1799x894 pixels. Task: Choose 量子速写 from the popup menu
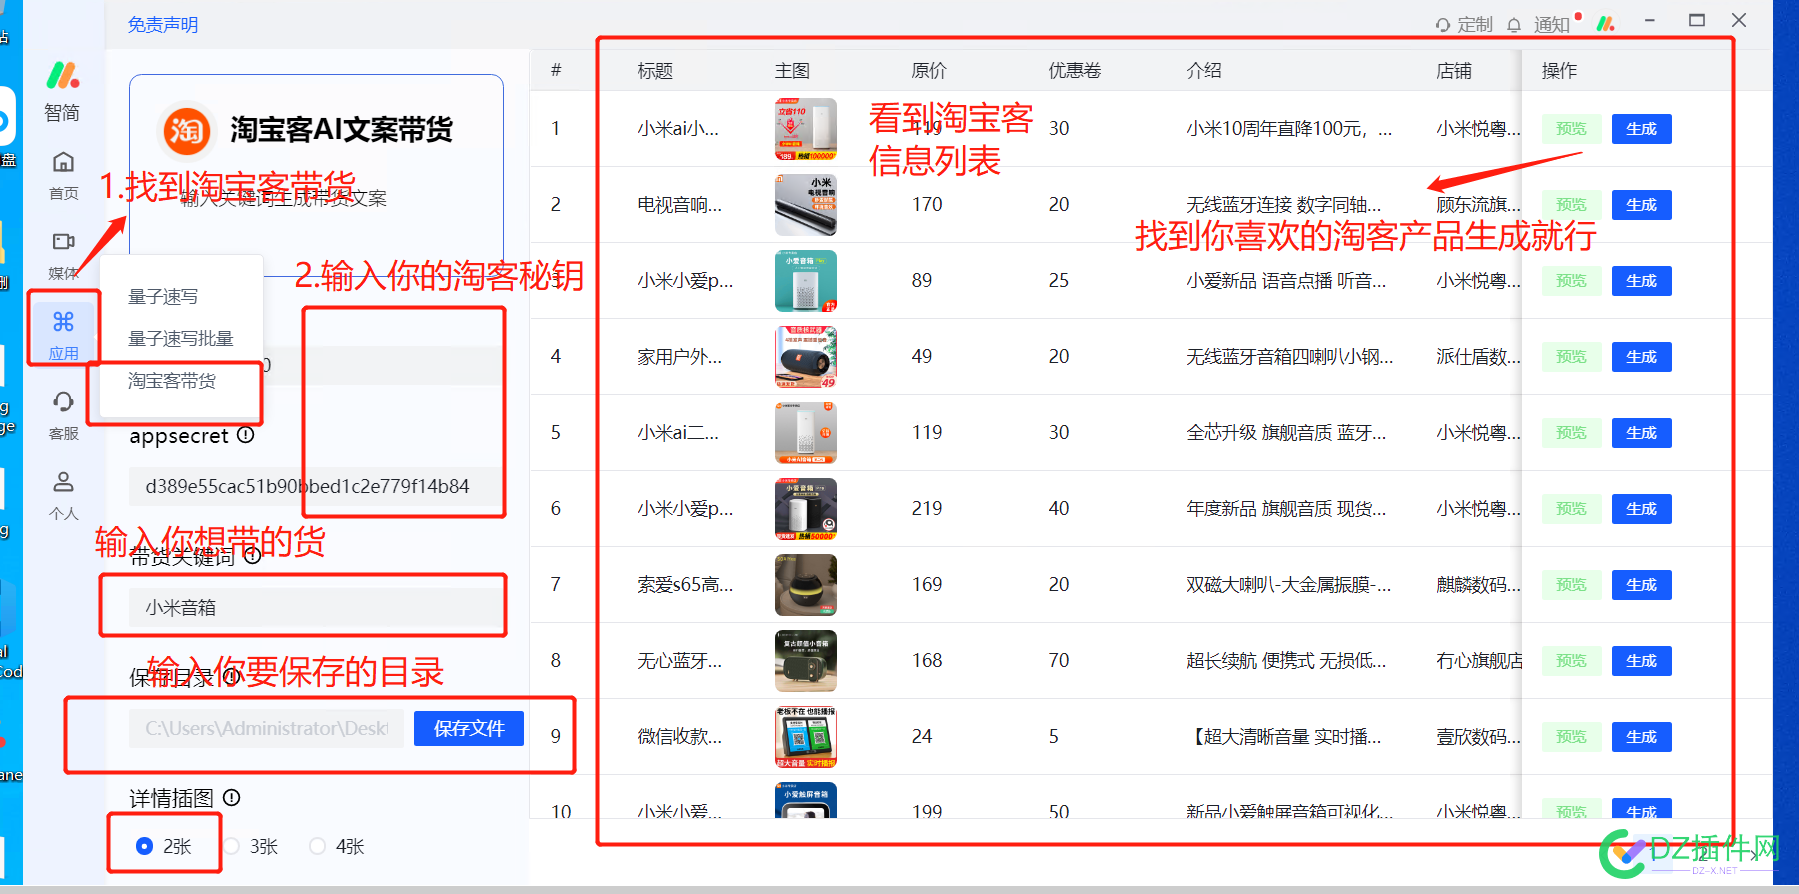tap(163, 297)
